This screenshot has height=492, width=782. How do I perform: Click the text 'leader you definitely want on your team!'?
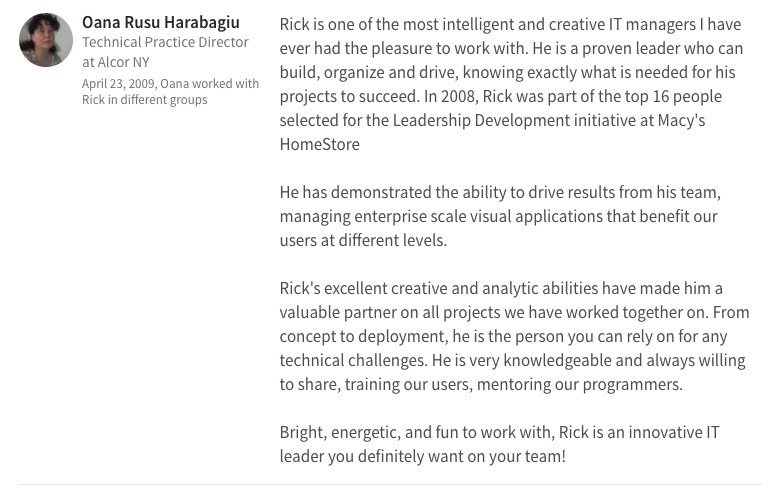pos(422,456)
